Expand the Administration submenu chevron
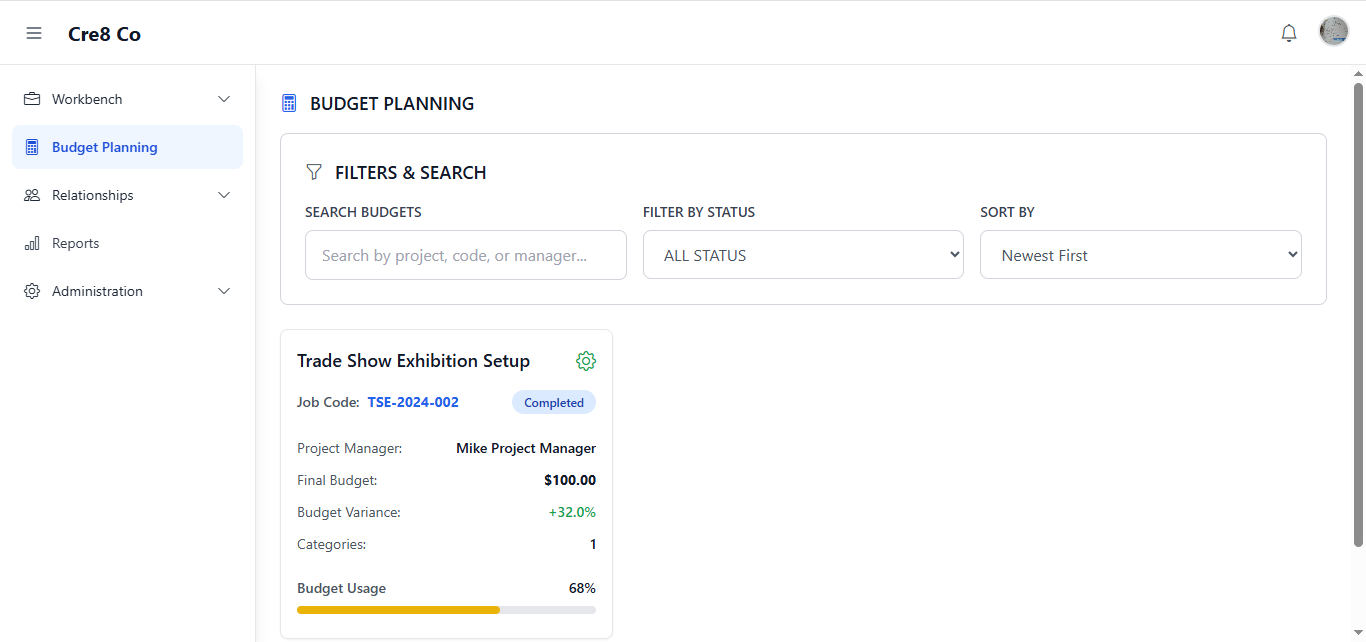Screen dimensions: 1366x642 224,291
